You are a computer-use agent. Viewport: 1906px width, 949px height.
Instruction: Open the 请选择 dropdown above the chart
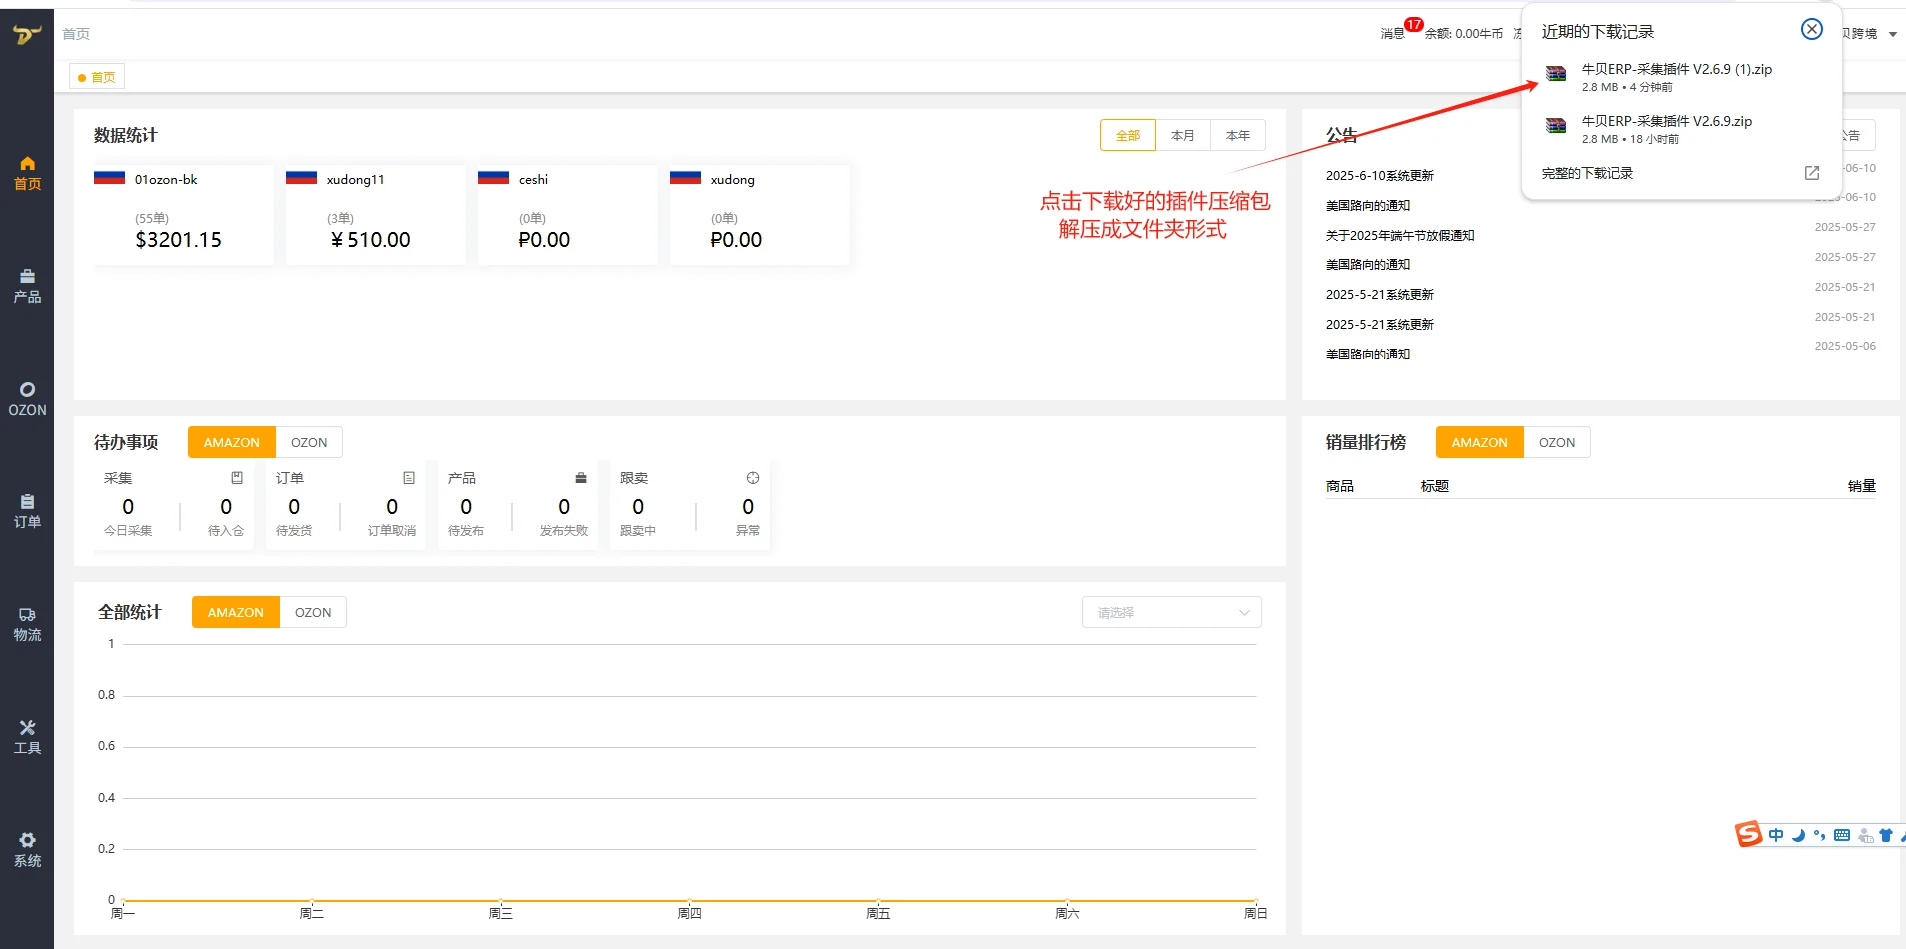[x=1171, y=611]
